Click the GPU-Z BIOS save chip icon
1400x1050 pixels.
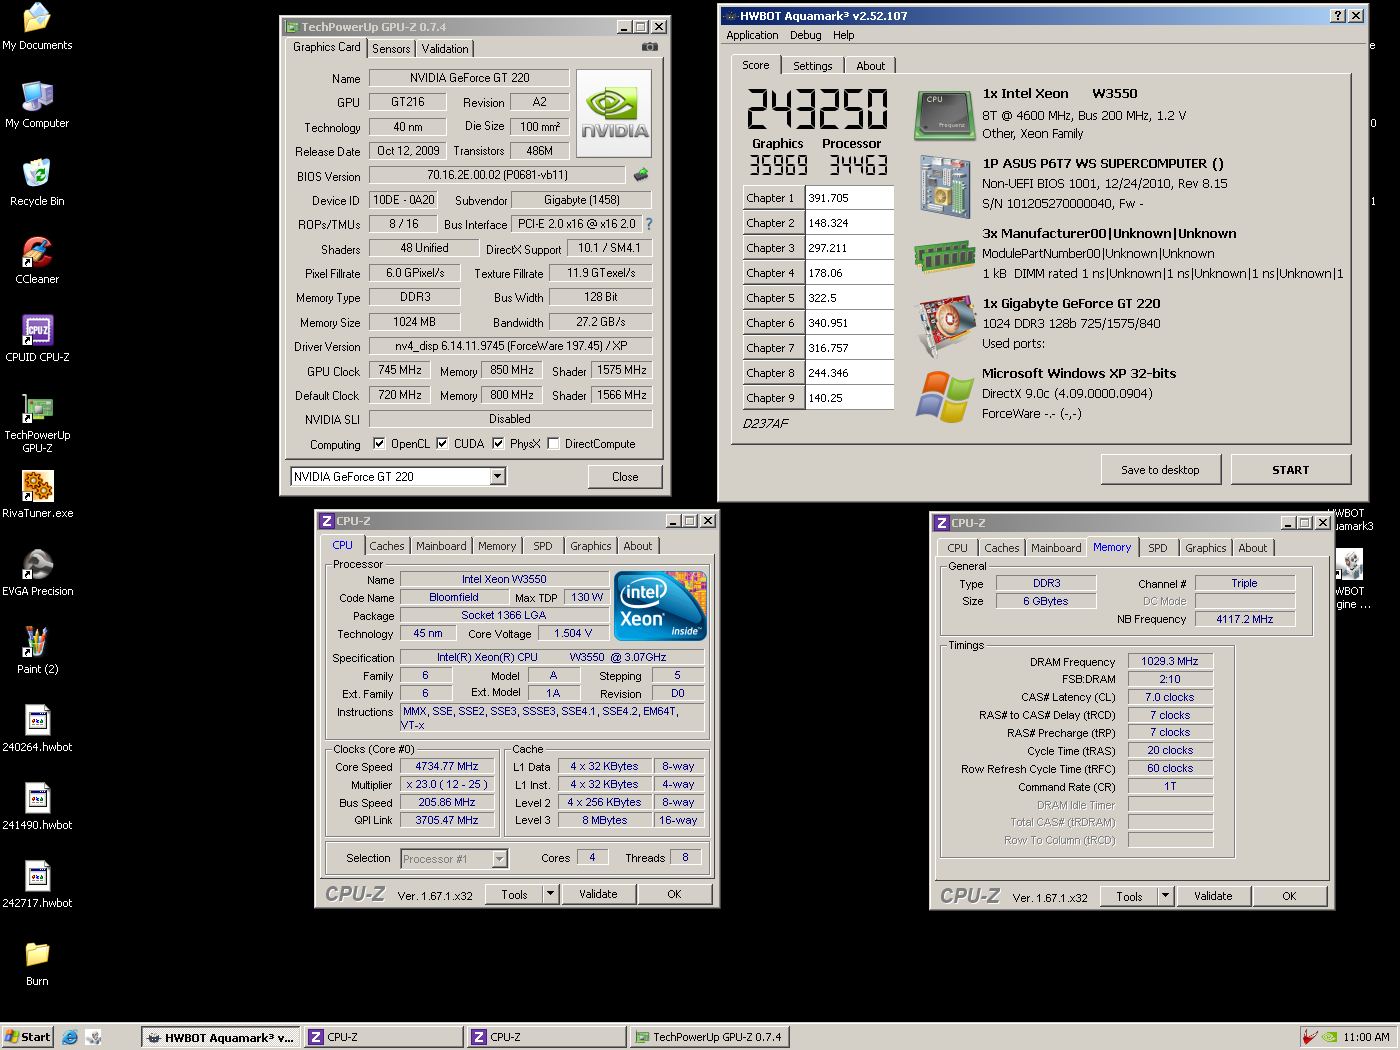(x=641, y=175)
